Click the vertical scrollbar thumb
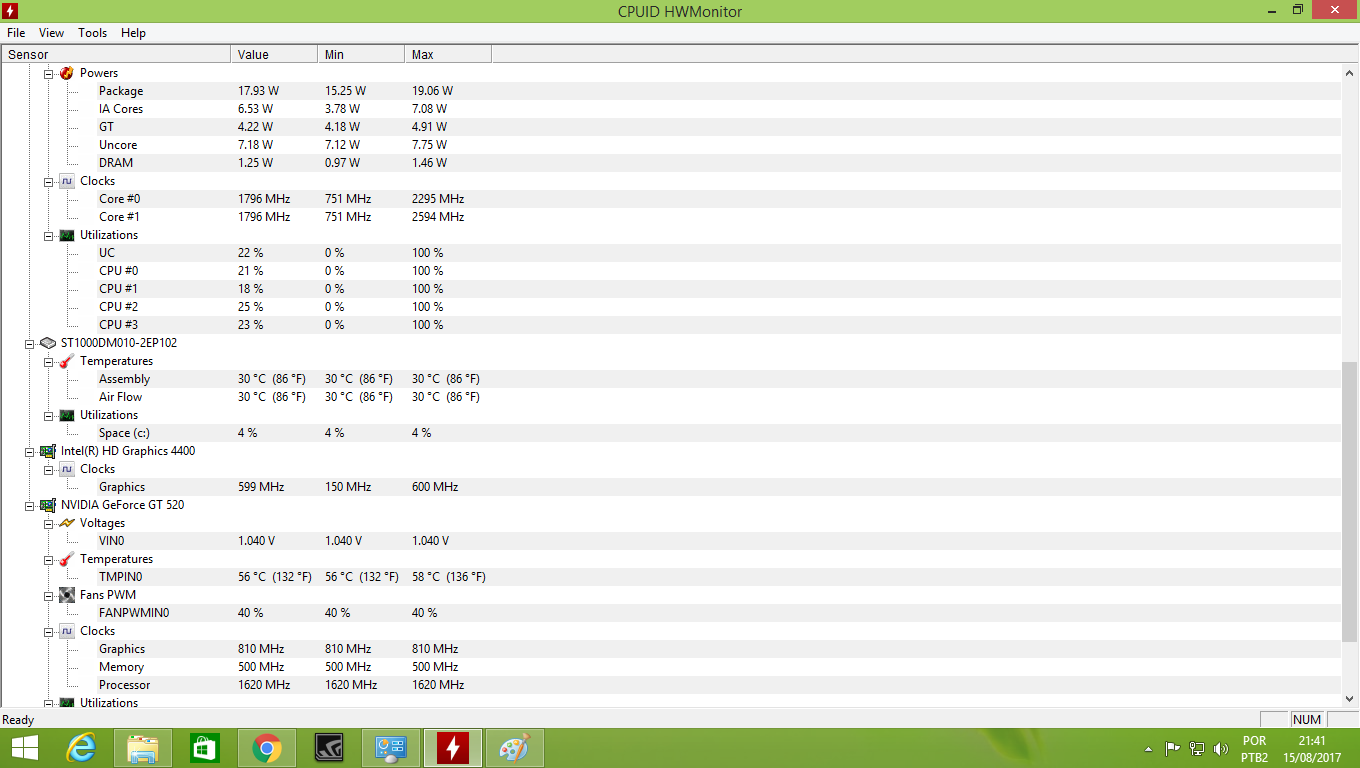Viewport: 1360px width, 768px height. 1349,501
